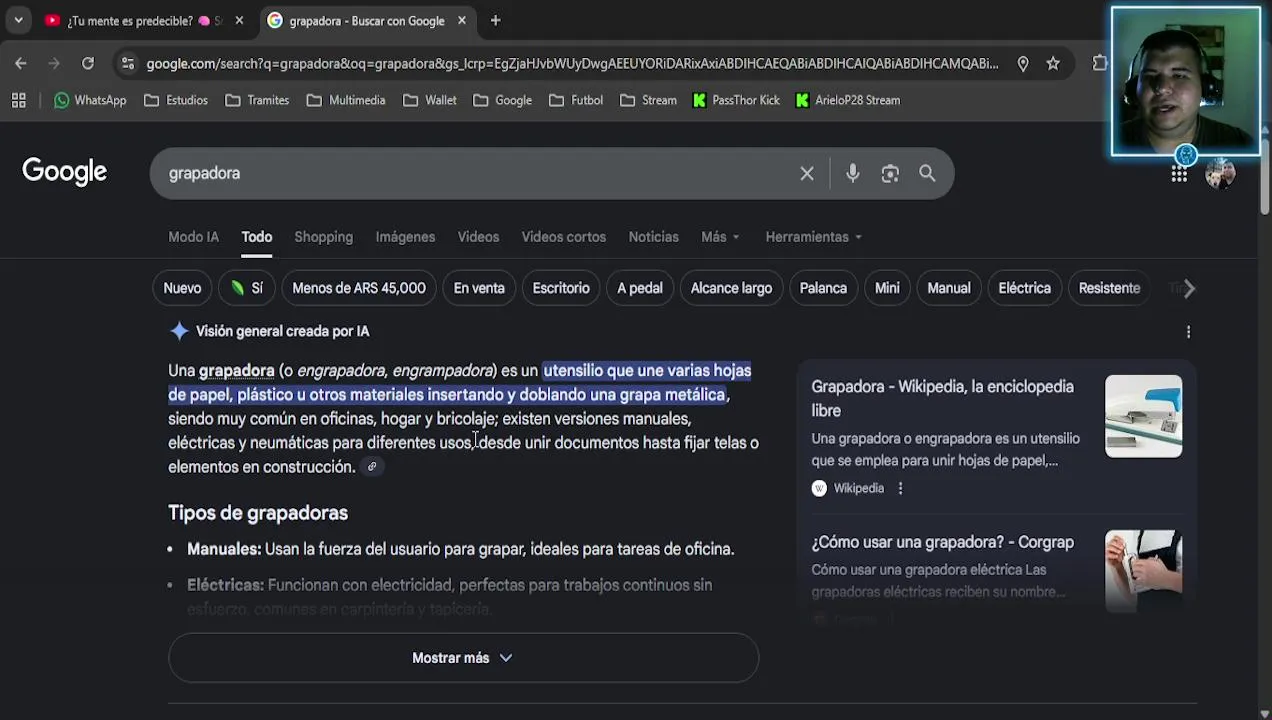Viewport: 1272px width, 720px height.
Task: Click the browser back arrow
Action: (x=21, y=63)
